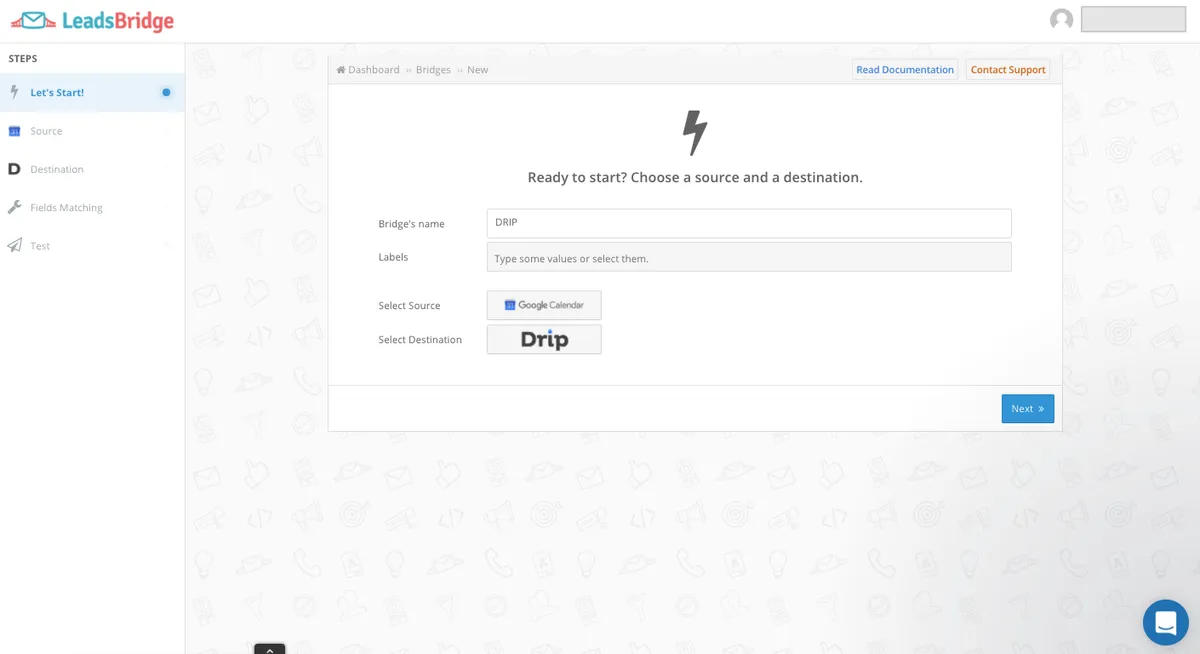Click the Select Source label
The image size is (1200, 654).
[x=409, y=306]
